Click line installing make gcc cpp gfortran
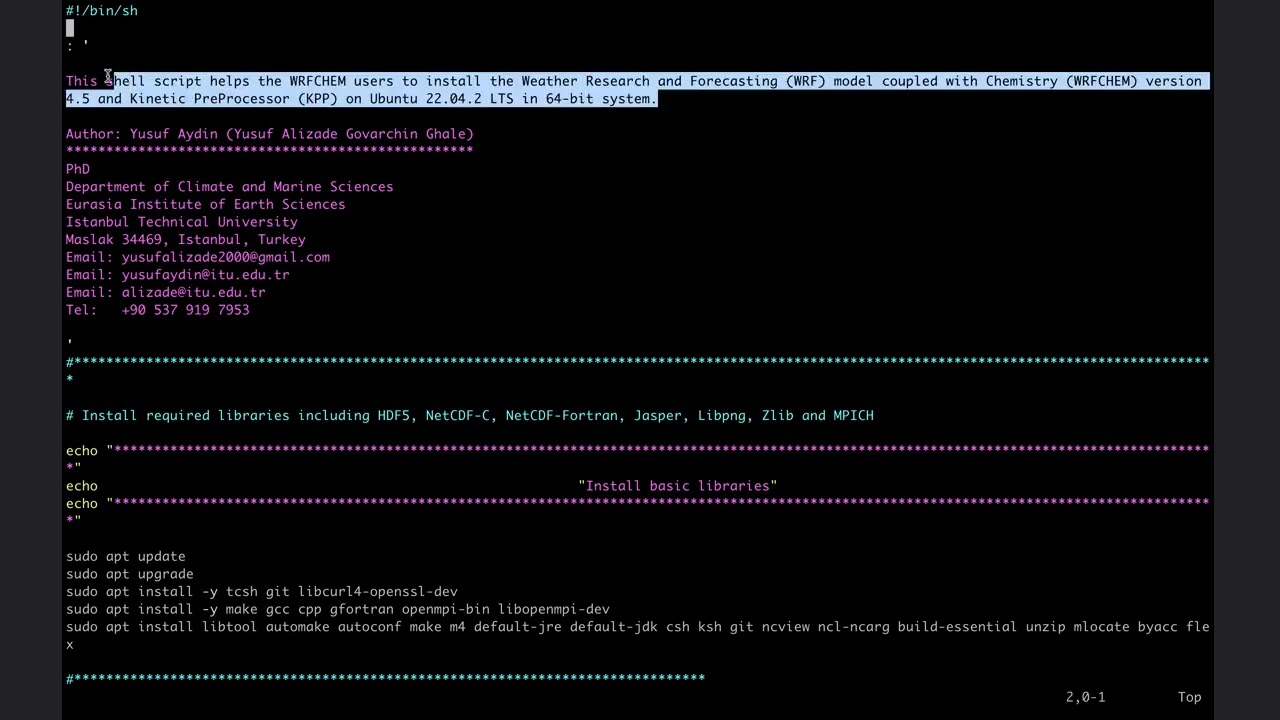This screenshot has width=1280, height=720. coord(338,610)
